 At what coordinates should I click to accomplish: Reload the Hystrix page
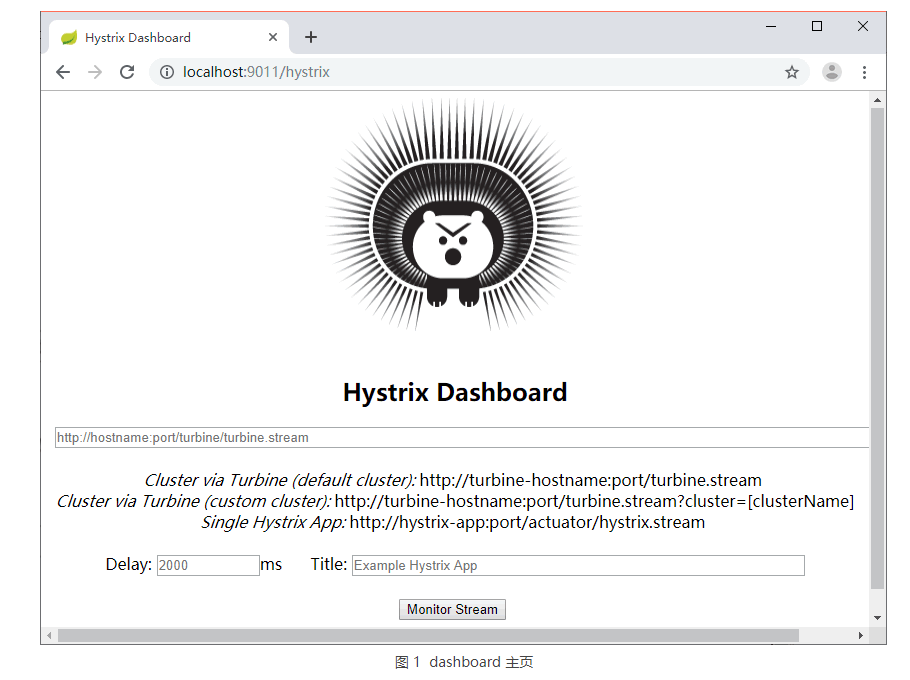click(x=127, y=72)
